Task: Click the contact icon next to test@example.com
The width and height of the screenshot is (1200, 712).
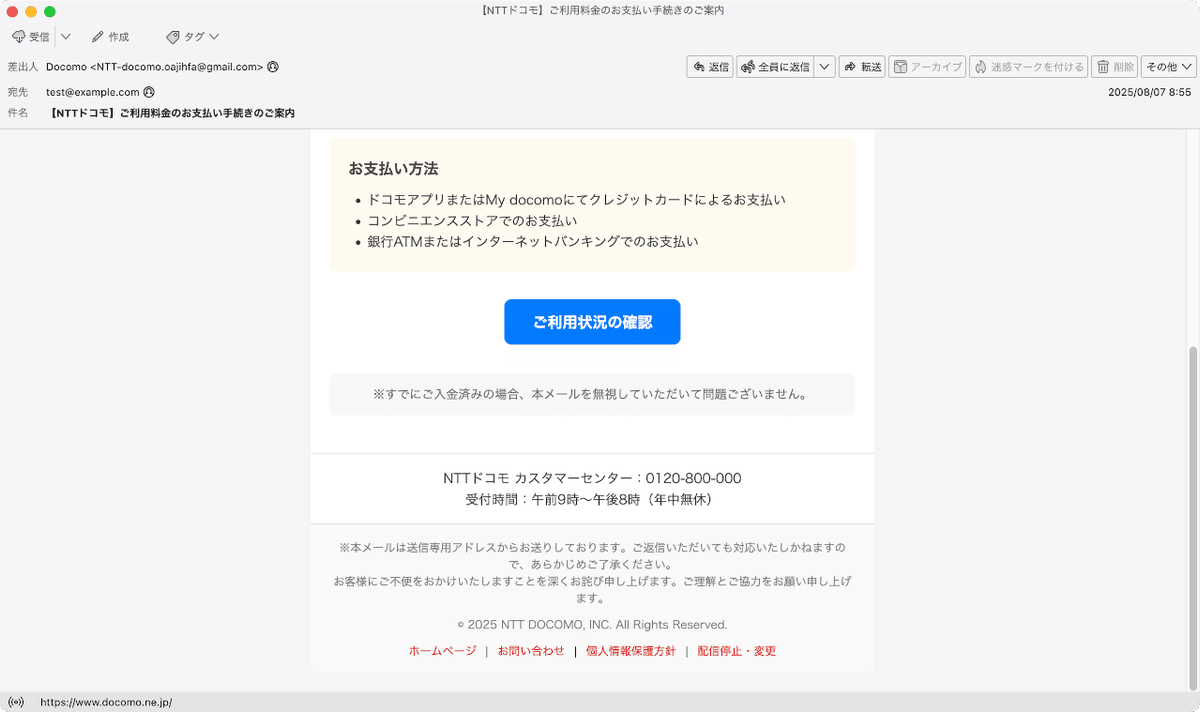Action: [149, 92]
